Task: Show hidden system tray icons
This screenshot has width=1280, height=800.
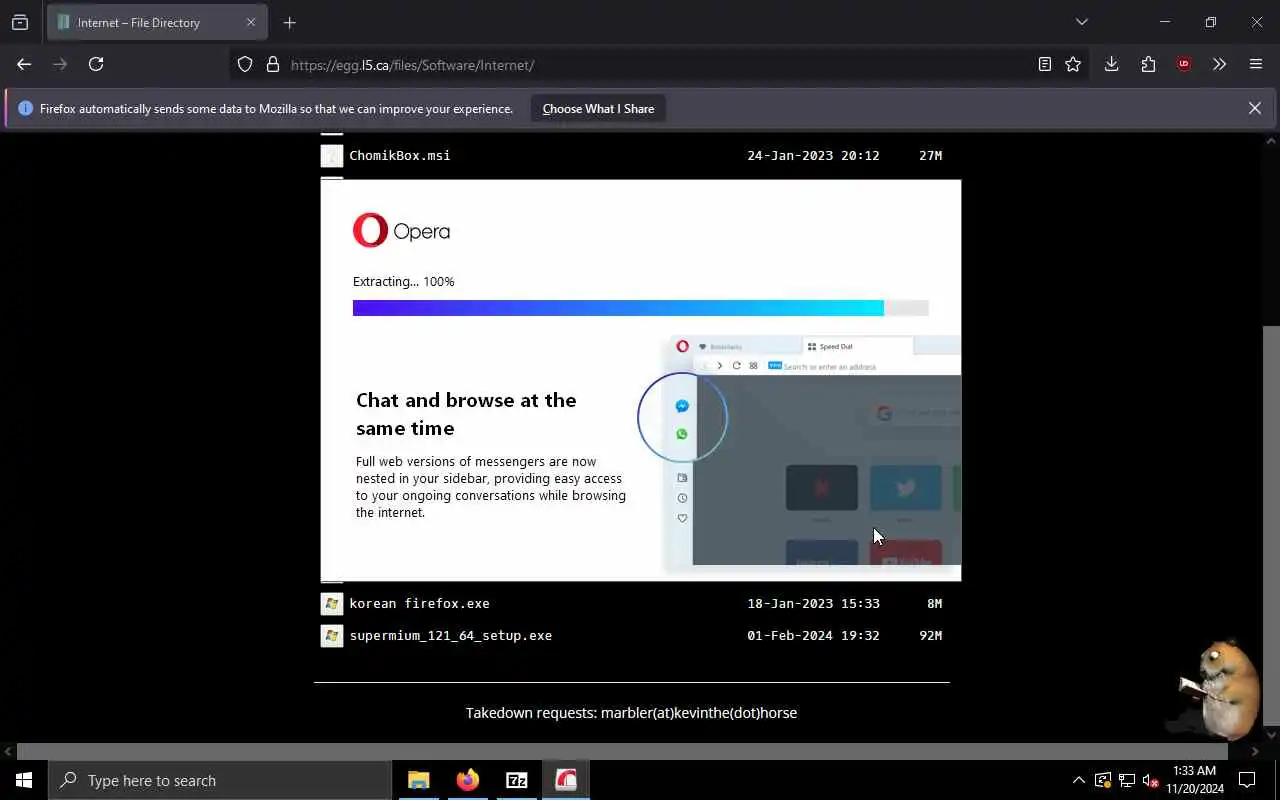Action: coord(1078,780)
